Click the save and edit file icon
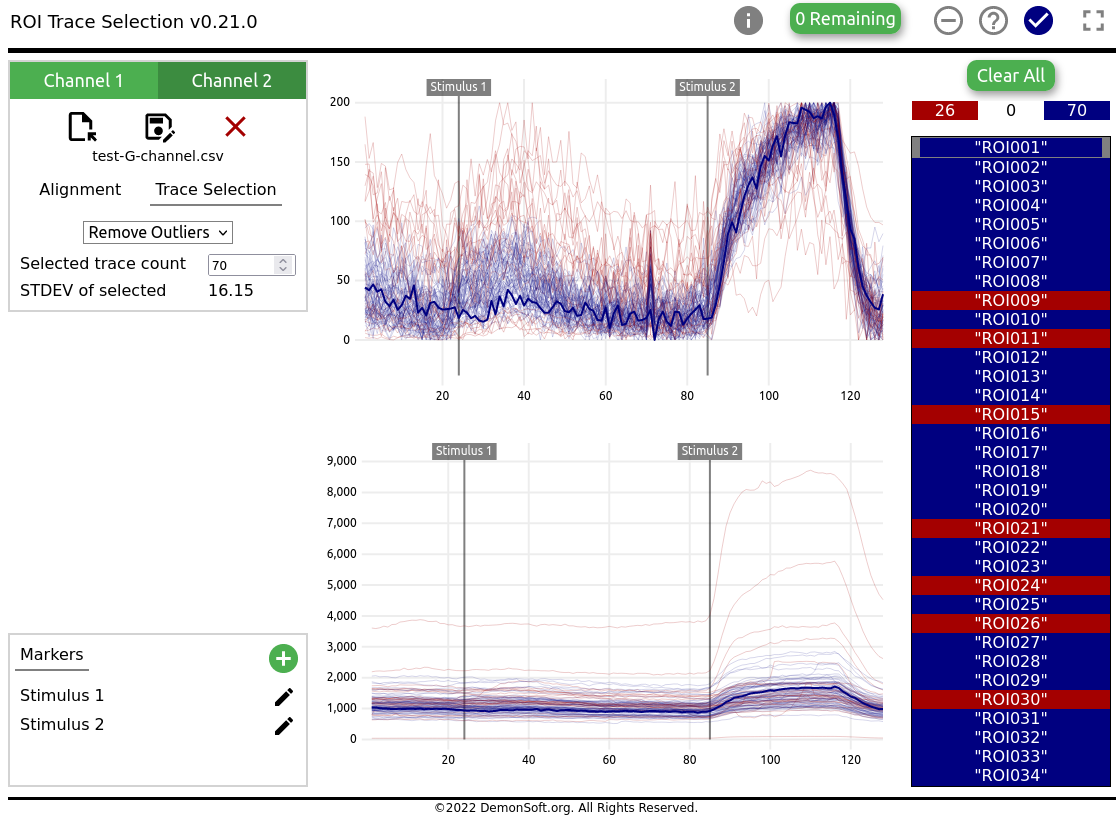Image resolution: width=1116 pixels, height=815 pixels. click(x=159, y=127)
